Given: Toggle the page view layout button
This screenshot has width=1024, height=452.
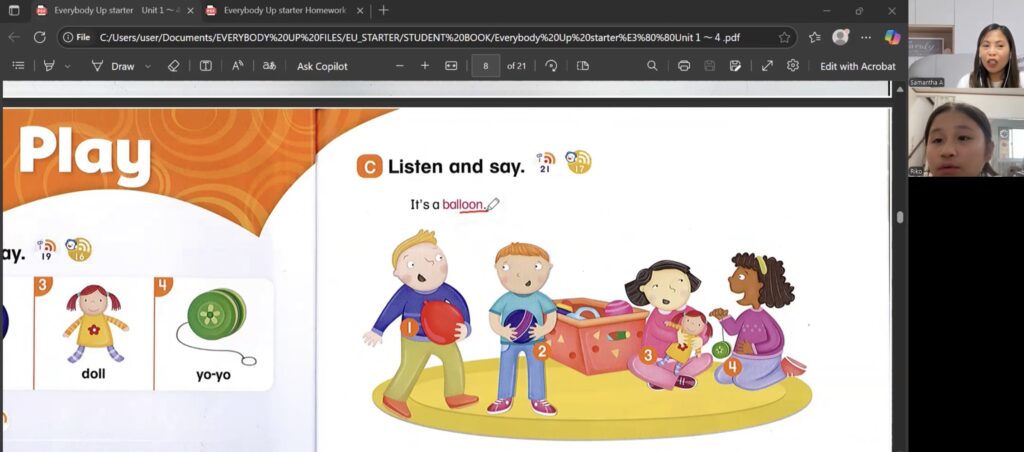Looking at the screenshot, I should pos(583,66).
